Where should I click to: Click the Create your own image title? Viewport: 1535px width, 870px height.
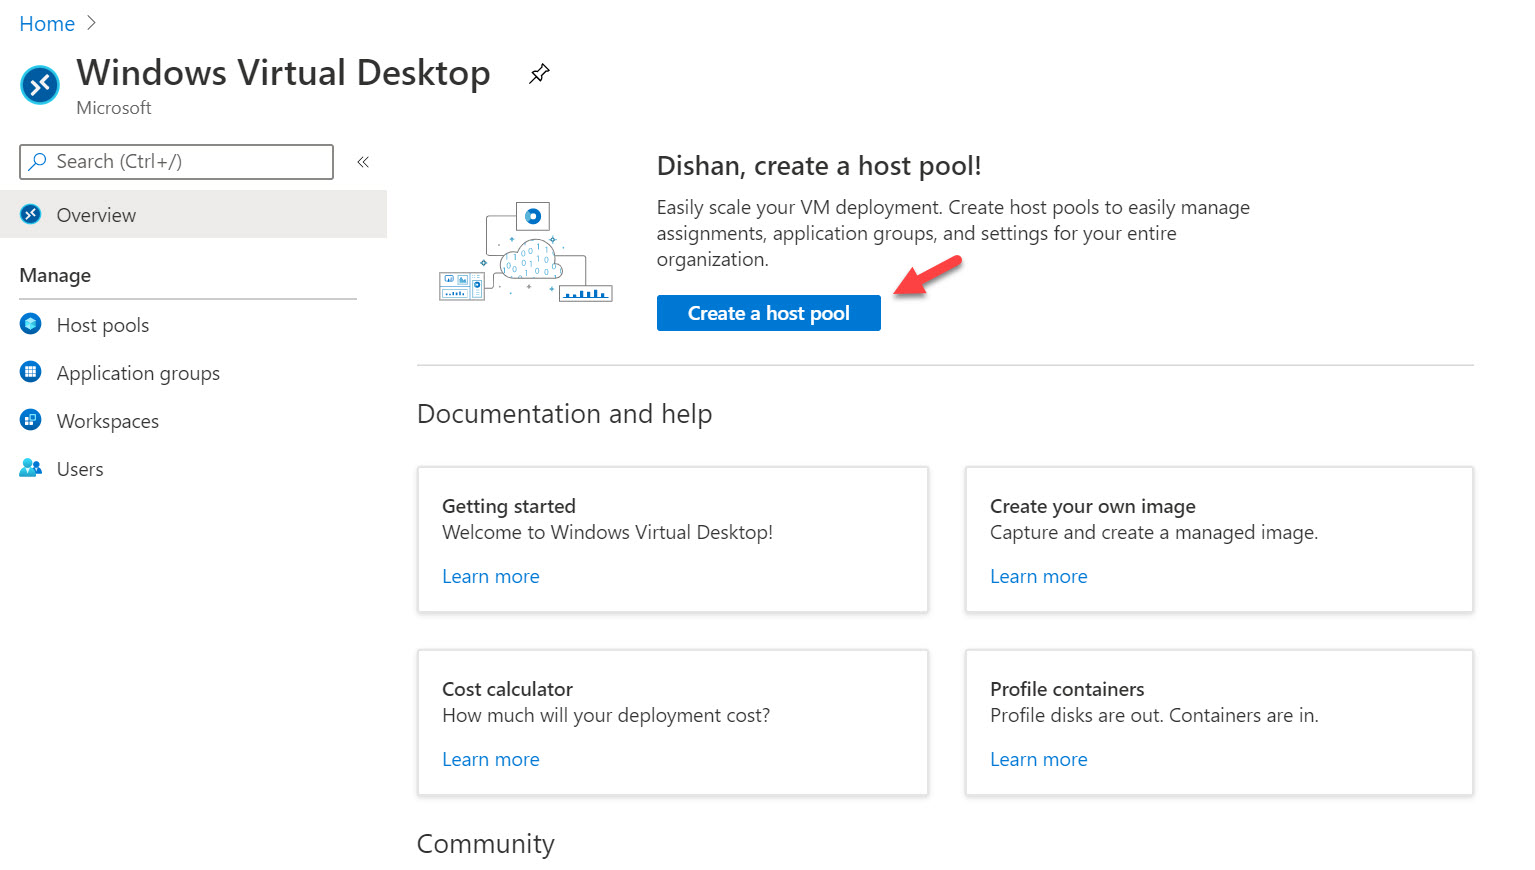coord(1093,506)
